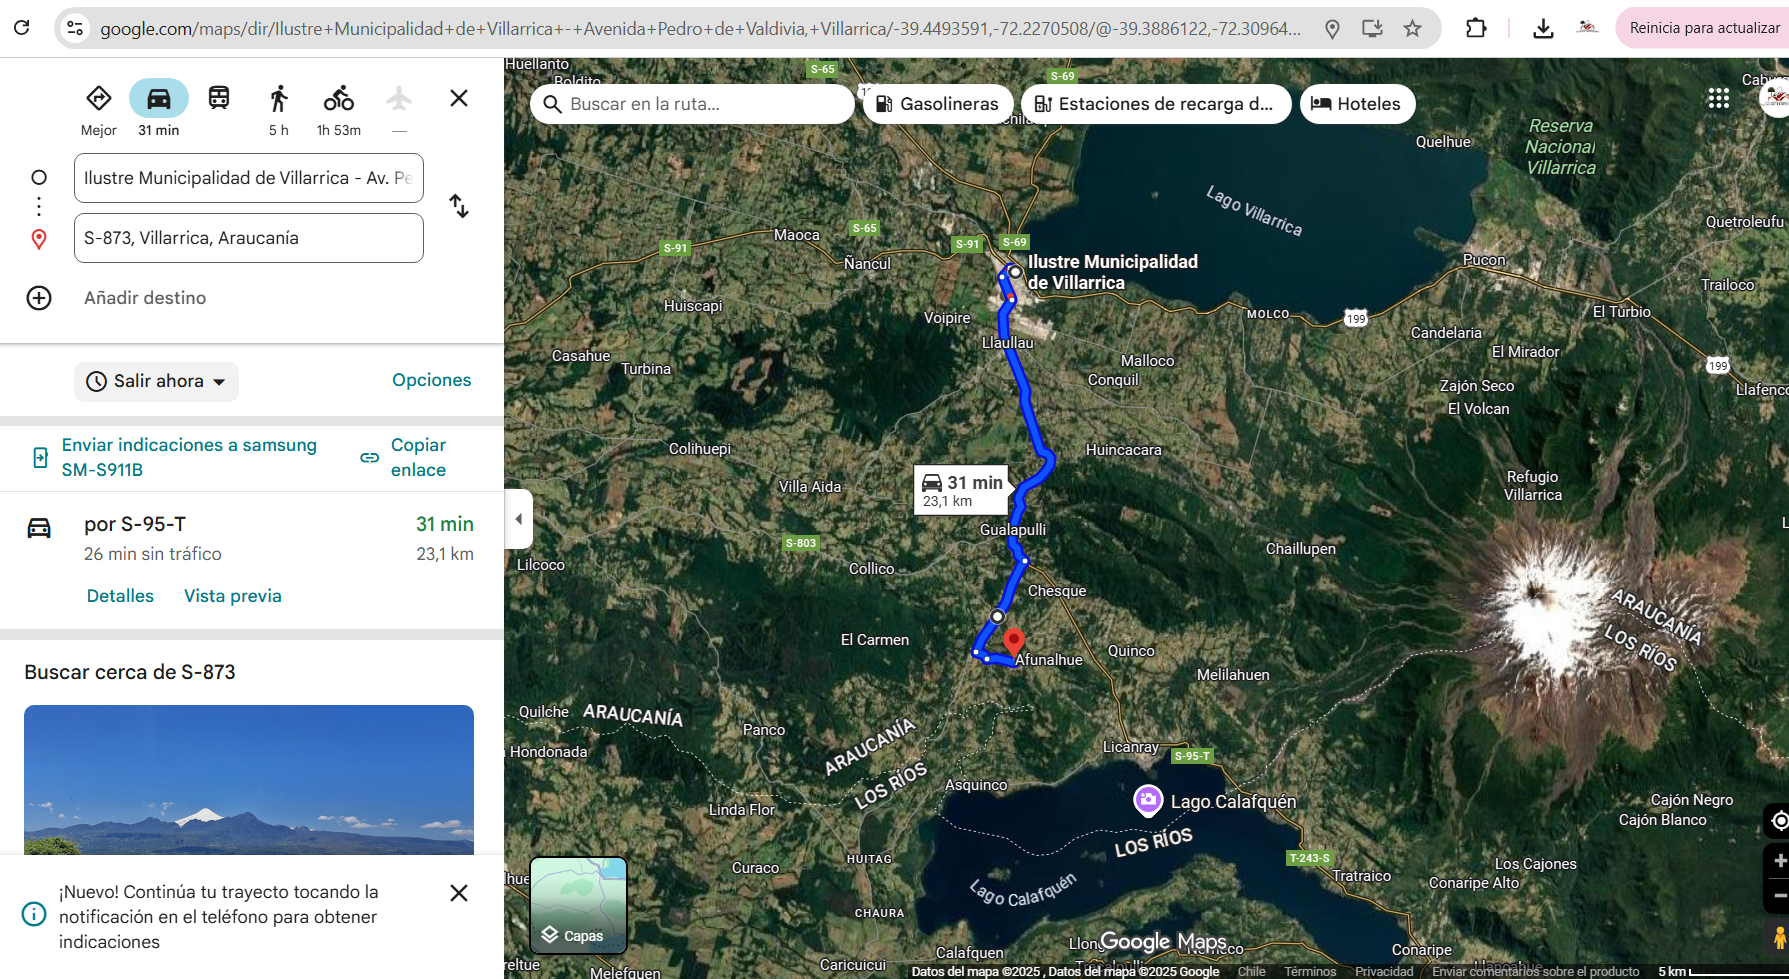Screen dimensions: 1789x979
Task: Toggle Gasolineras filter chip
Action: coord(937,104)
